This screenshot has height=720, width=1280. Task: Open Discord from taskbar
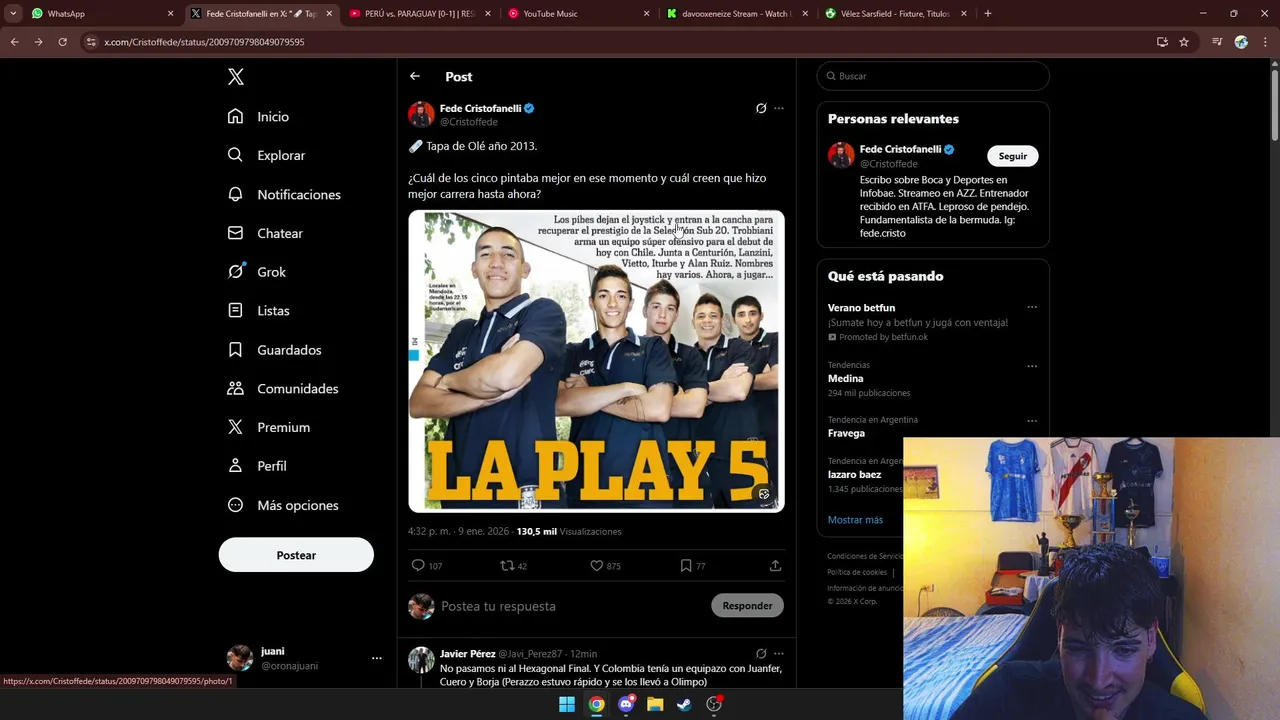coord(626,704)
